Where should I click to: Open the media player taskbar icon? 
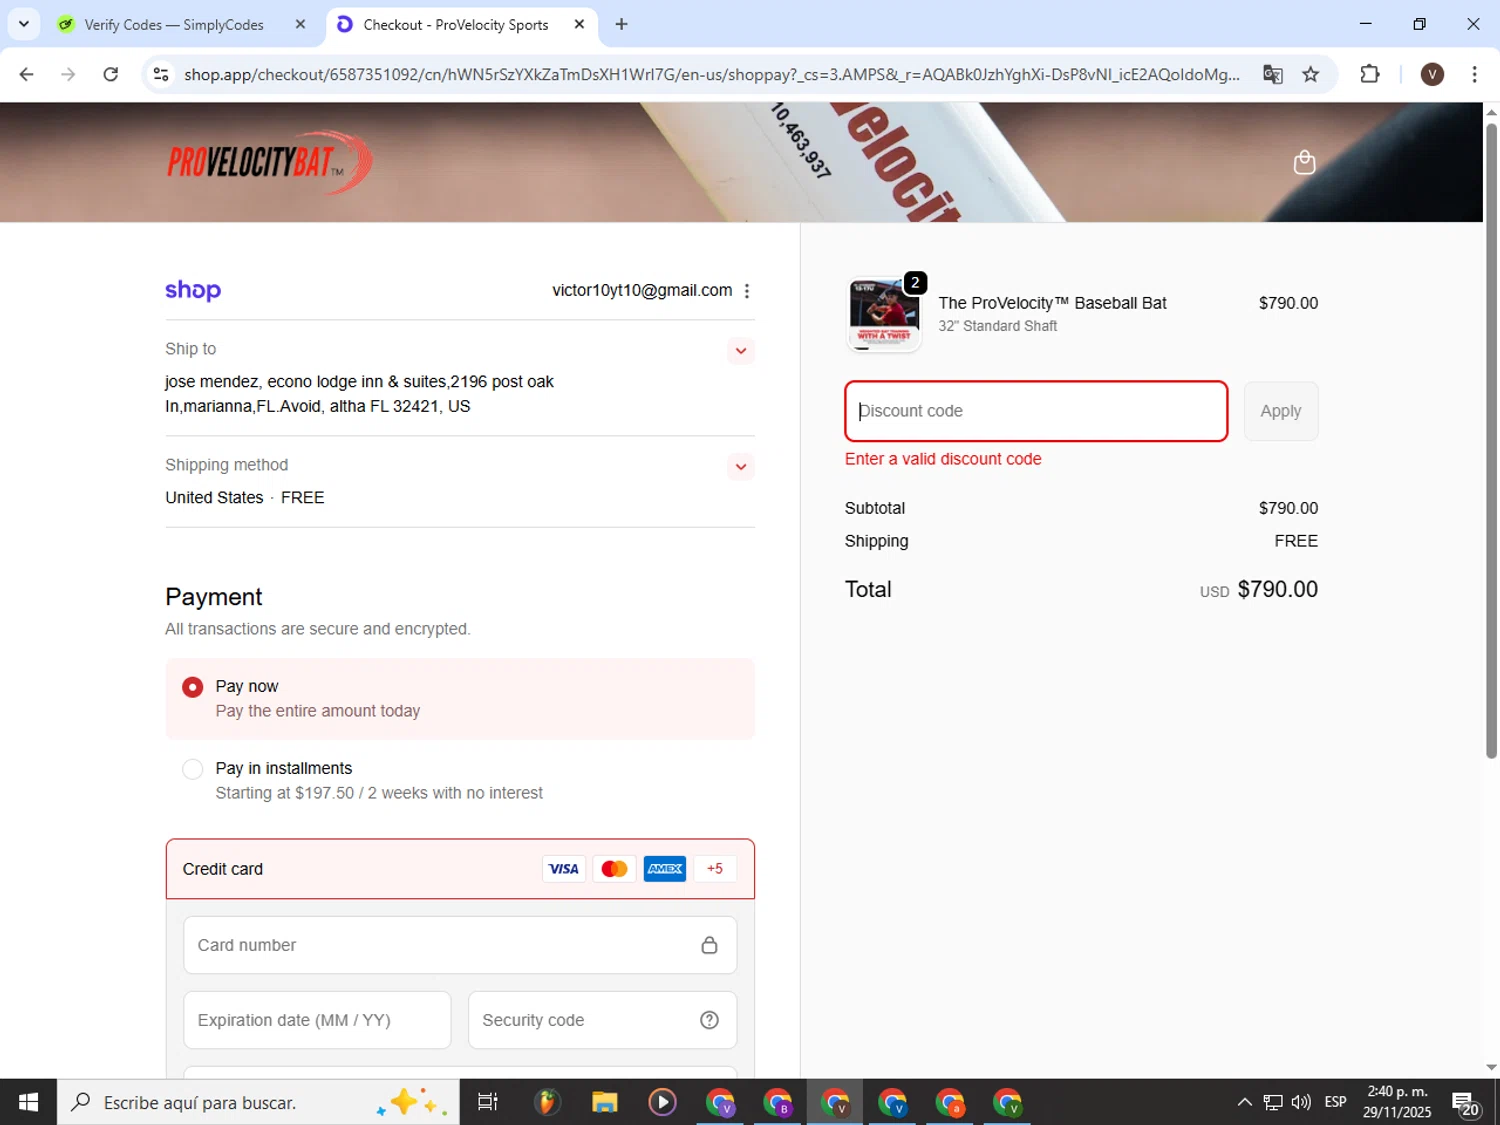click(x=662, y=1102)
